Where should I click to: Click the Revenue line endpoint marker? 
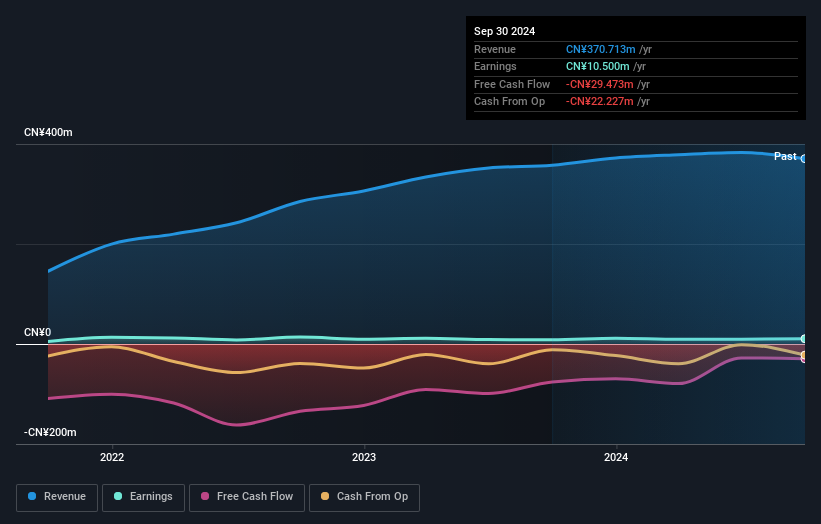point(804,158)
